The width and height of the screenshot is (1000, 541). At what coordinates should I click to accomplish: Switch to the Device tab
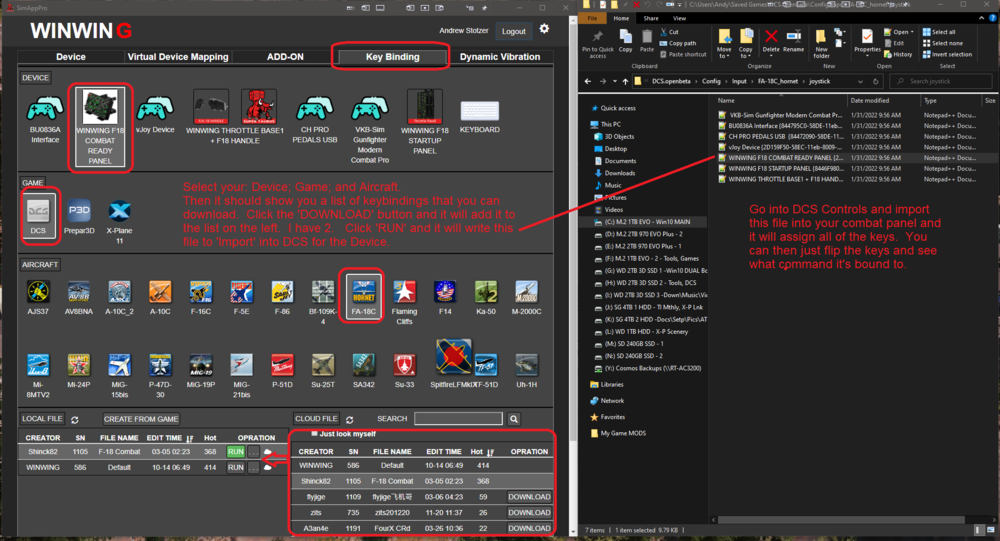[71, 57]
